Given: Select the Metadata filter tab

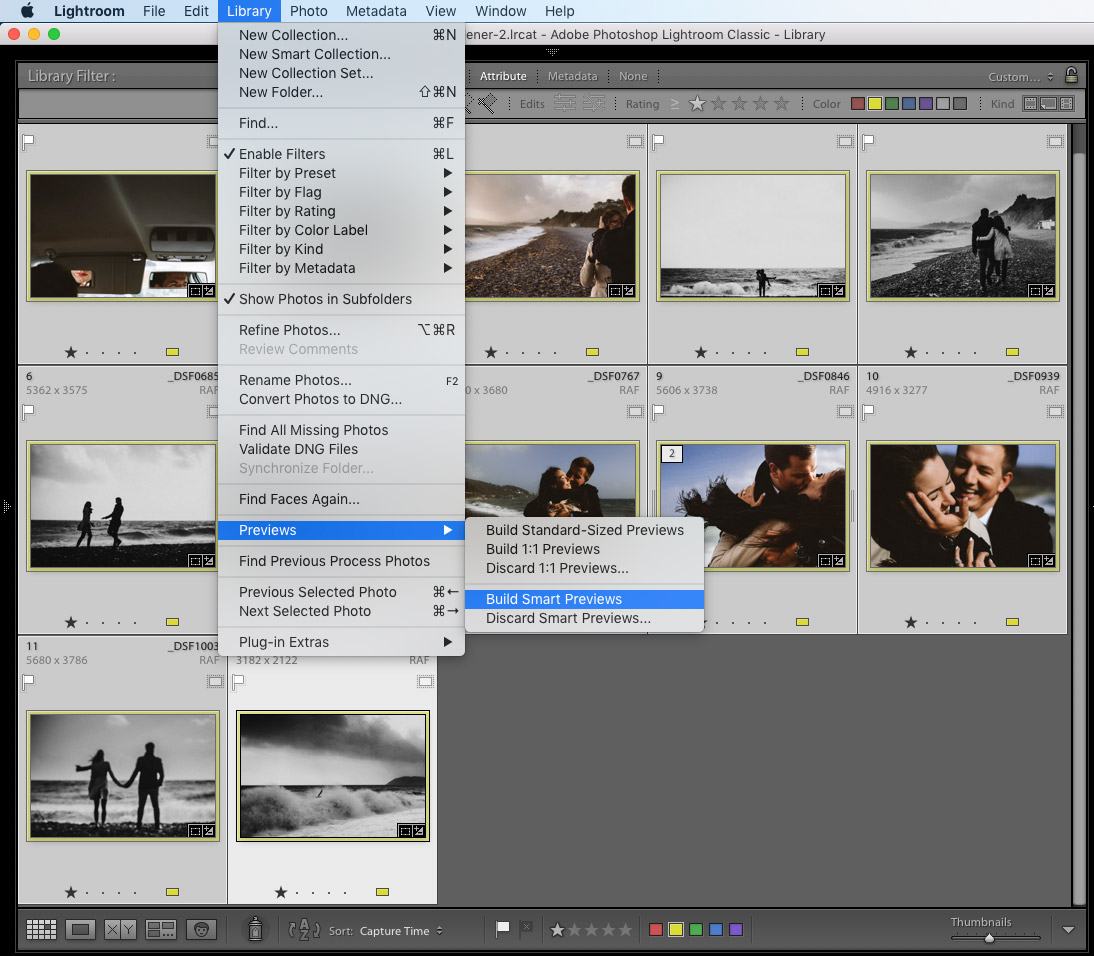Looking at the screenshot, I should [572, 76].
